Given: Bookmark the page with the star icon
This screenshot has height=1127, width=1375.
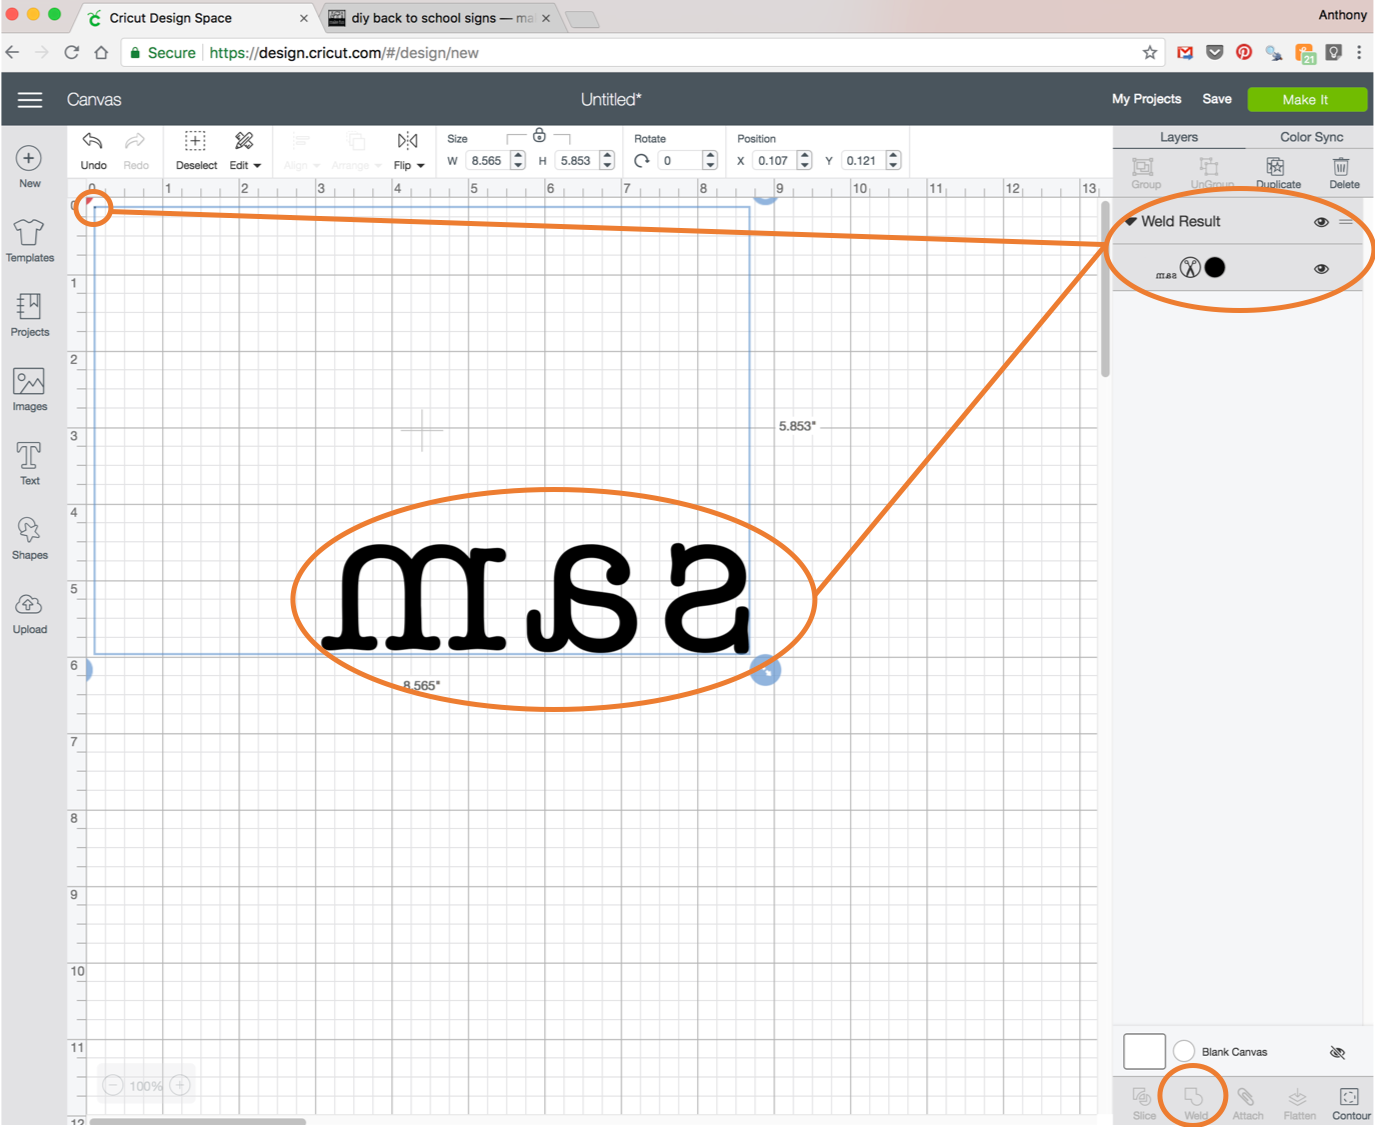Looking at the screenshot, I should 1149,52.
